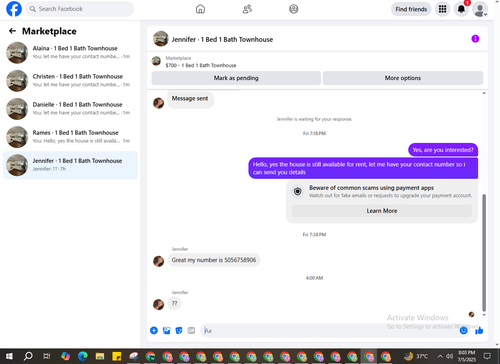Open Windows action center notifications
Screen dimensions: 500x364
click(487, 356)
